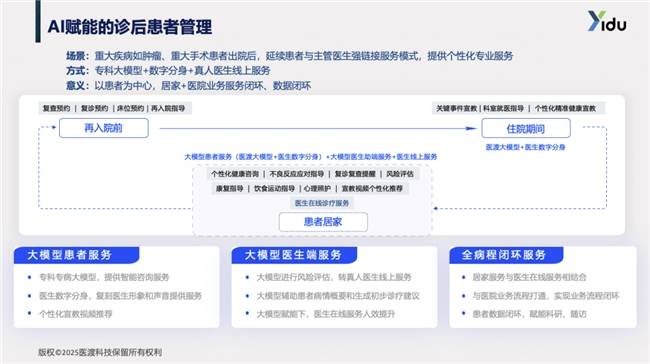Click the '床位预约' tag
The width and height of the screenshot is (650, 364).
coord(131,109)
